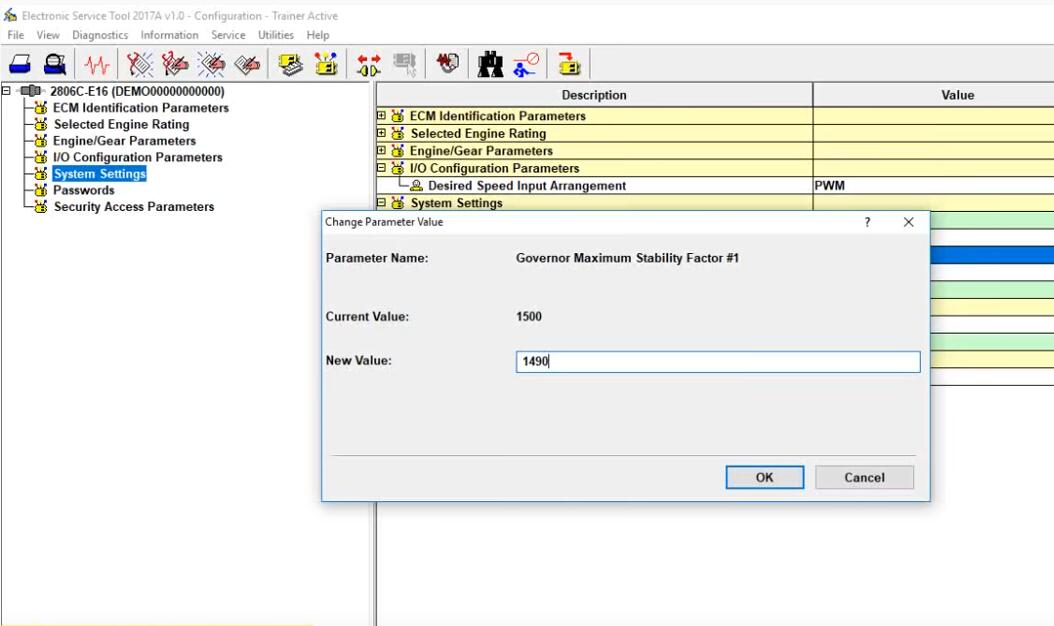
Task: Collapse the 2806C-E16 tree node
Action: tap(6, 90)
